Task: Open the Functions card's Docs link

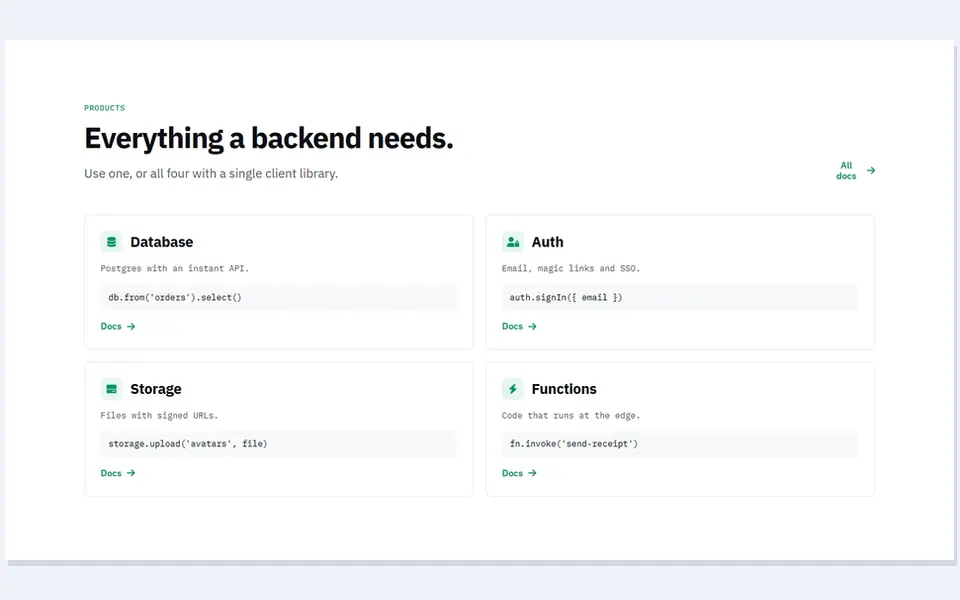Action: 519,473
